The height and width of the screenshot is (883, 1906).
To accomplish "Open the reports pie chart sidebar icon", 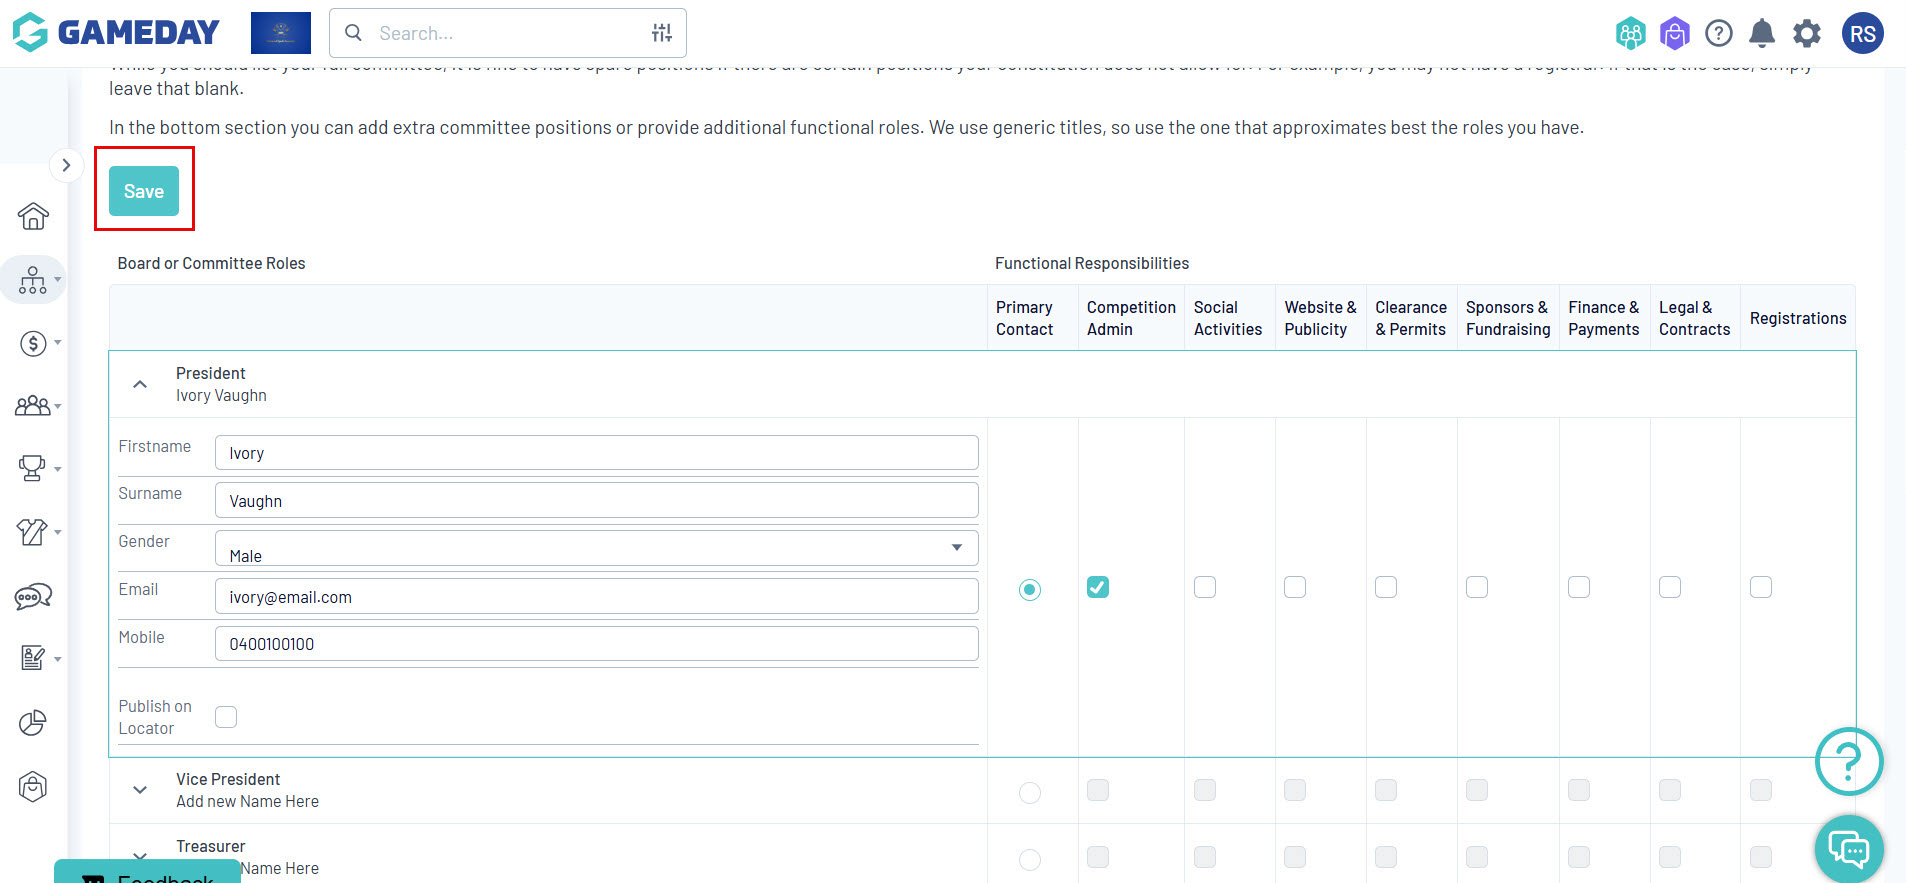I will tap(33, 723).
